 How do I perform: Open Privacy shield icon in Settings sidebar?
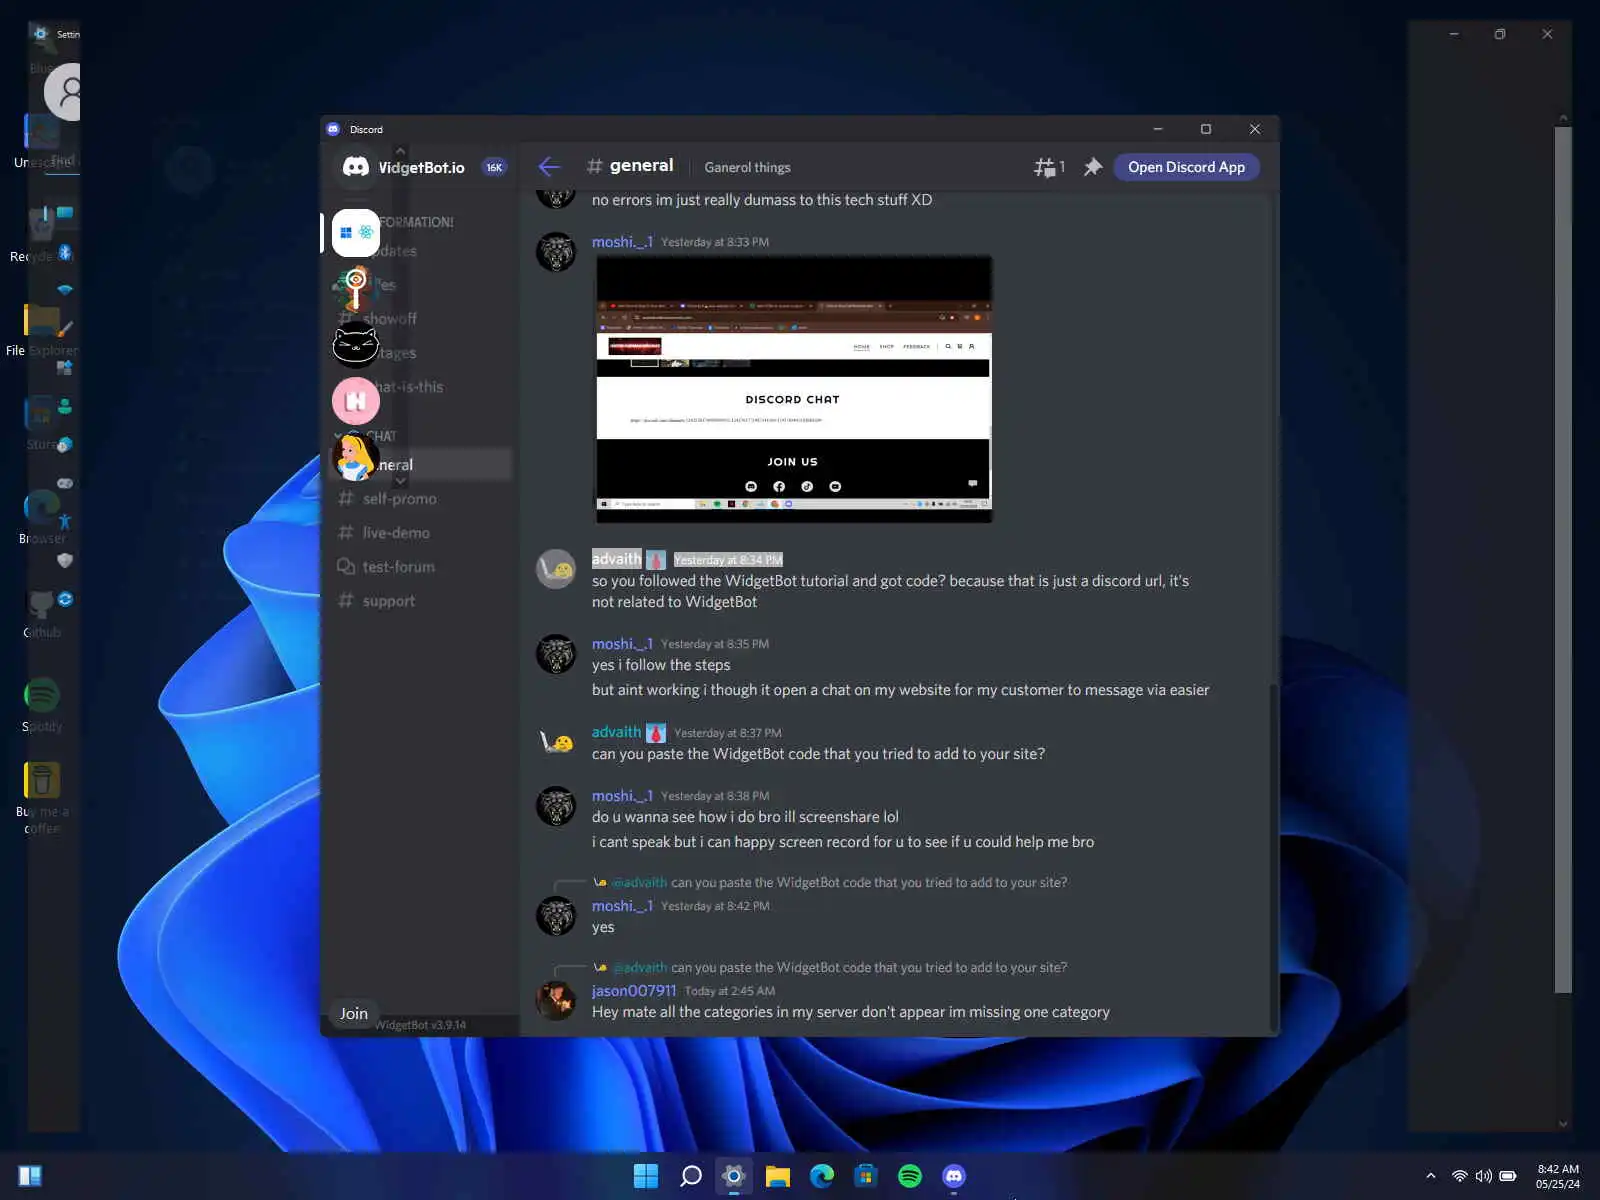pos(65,561)
